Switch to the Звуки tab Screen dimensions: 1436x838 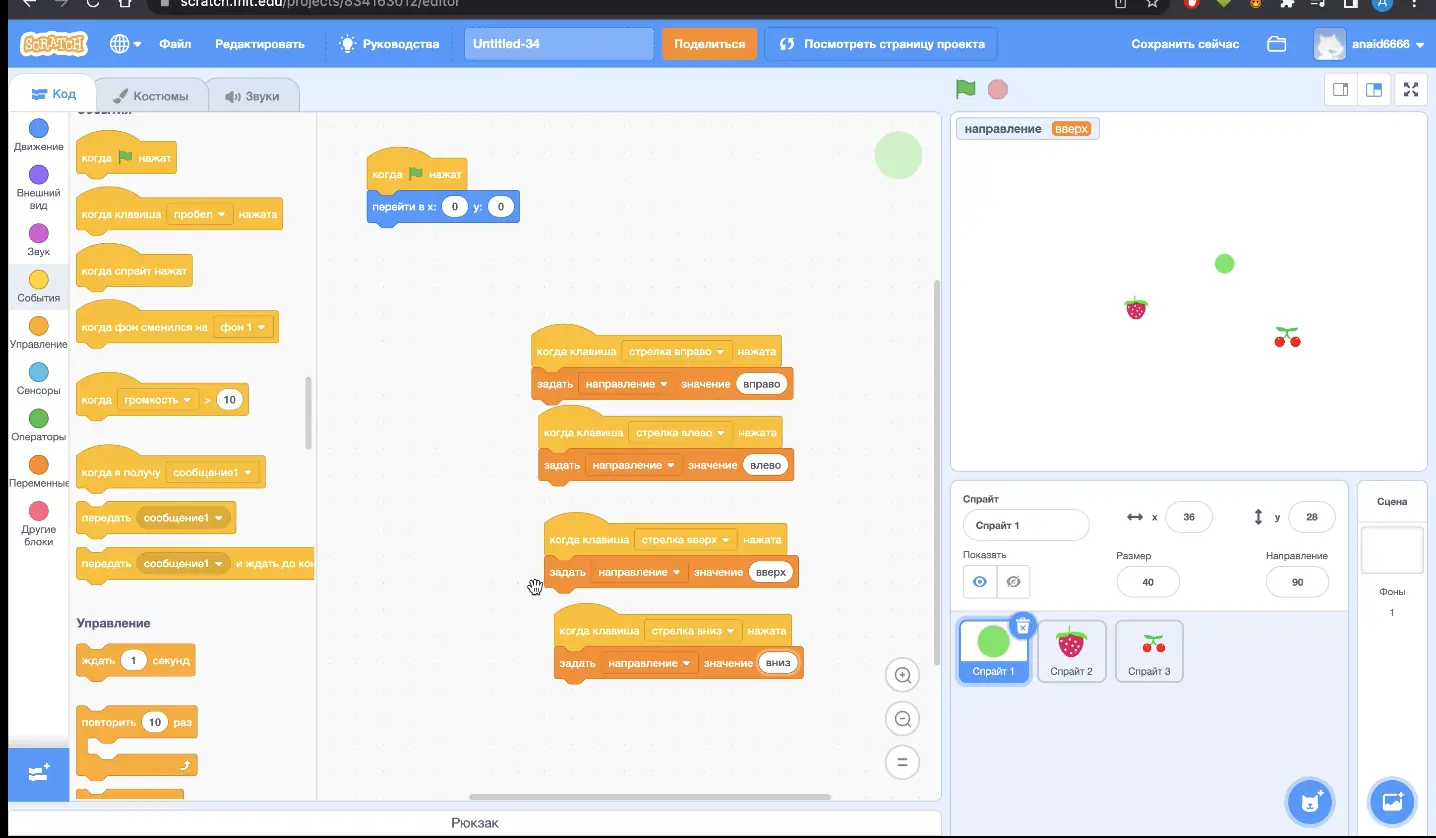coord(252,96)
